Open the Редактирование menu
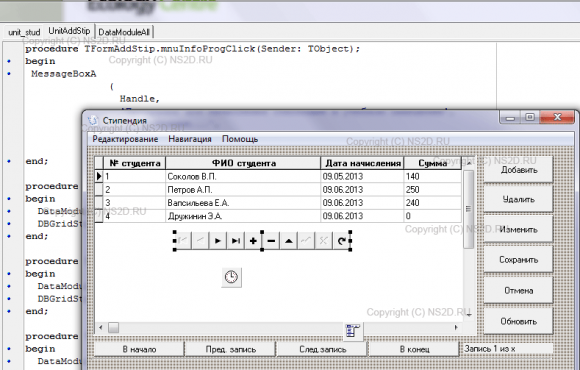 [125, 139]
